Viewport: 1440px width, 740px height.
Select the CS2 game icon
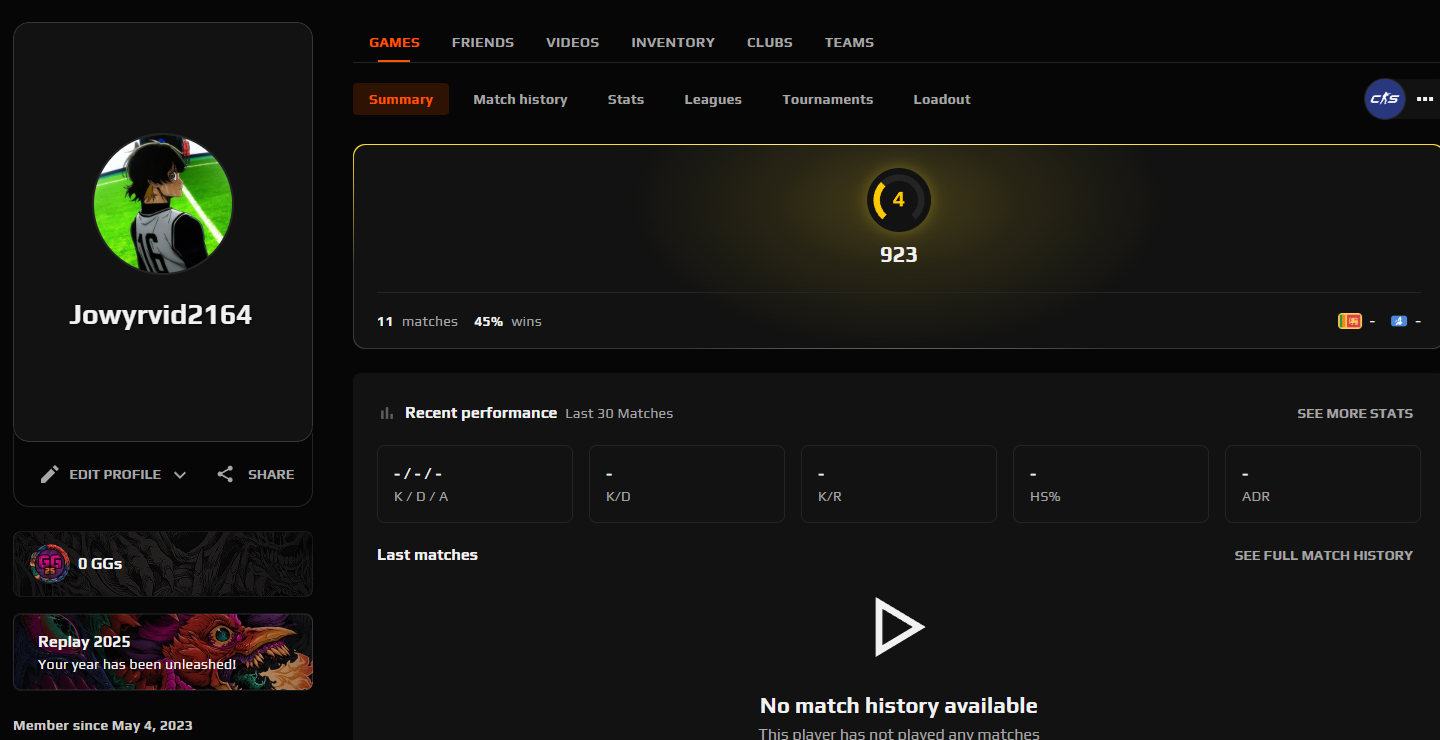click(x=1384, y=99)
